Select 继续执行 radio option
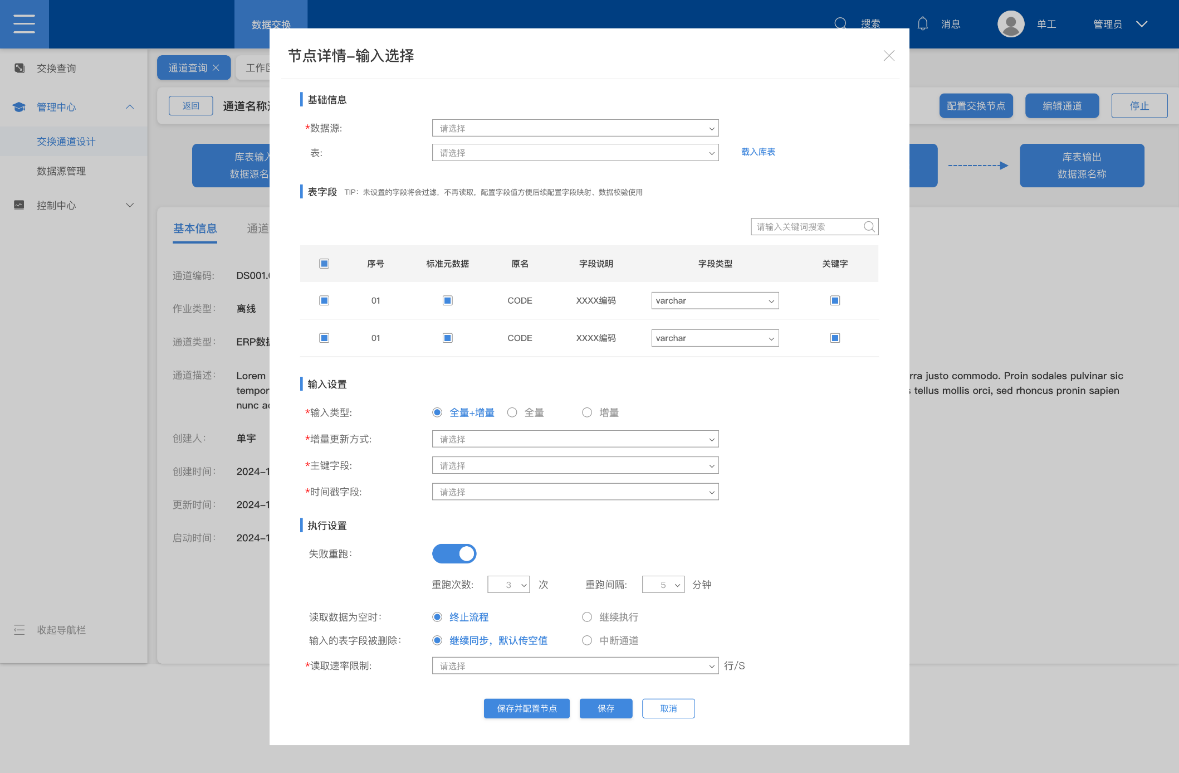Viewport: 1179px width, 773px height. 587,617
